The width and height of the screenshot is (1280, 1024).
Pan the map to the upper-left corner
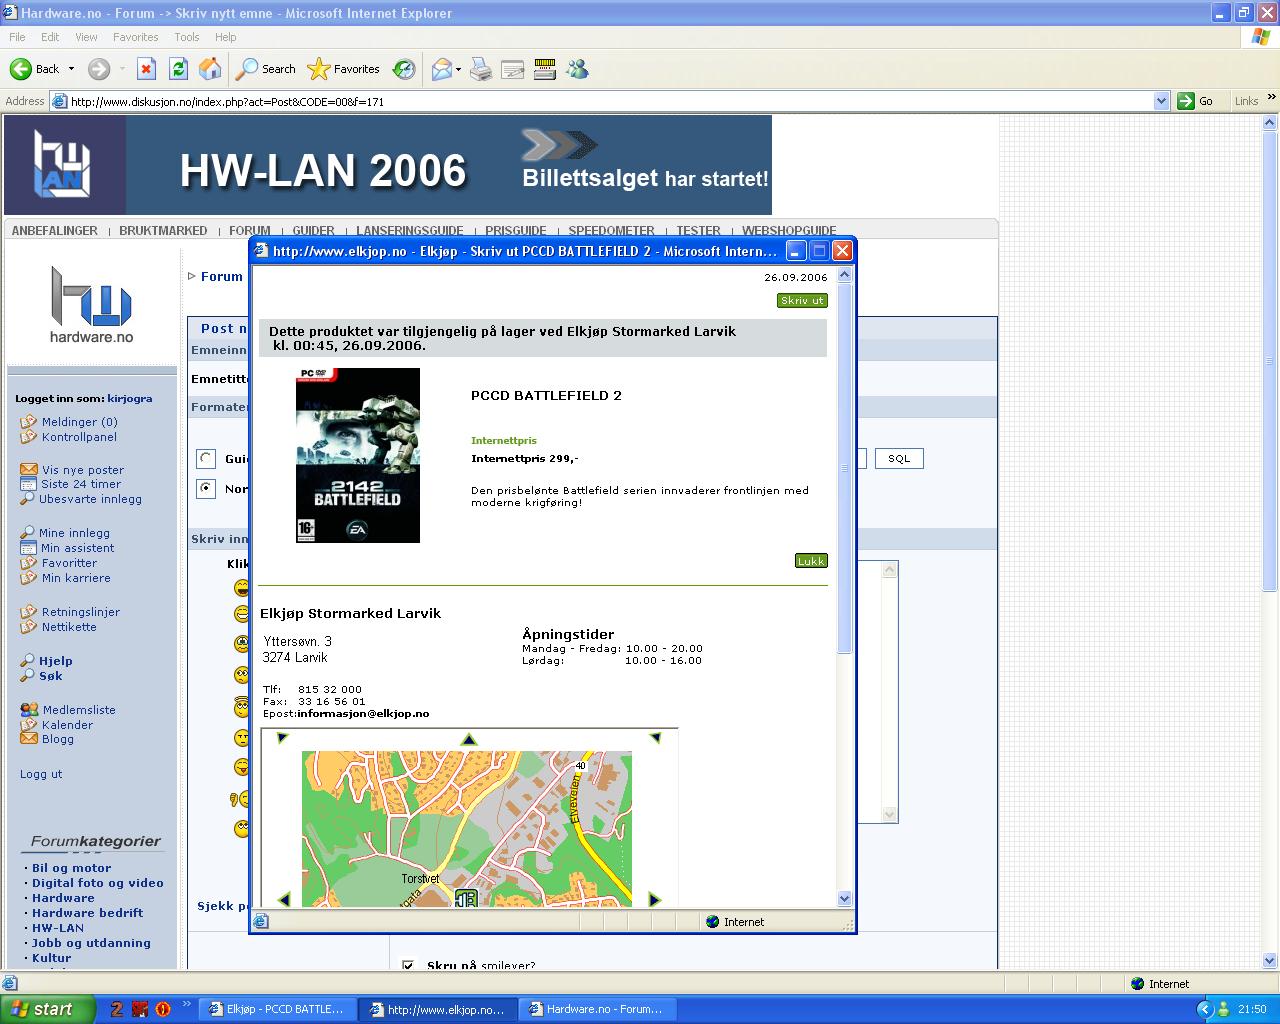[x=282, y=738]
